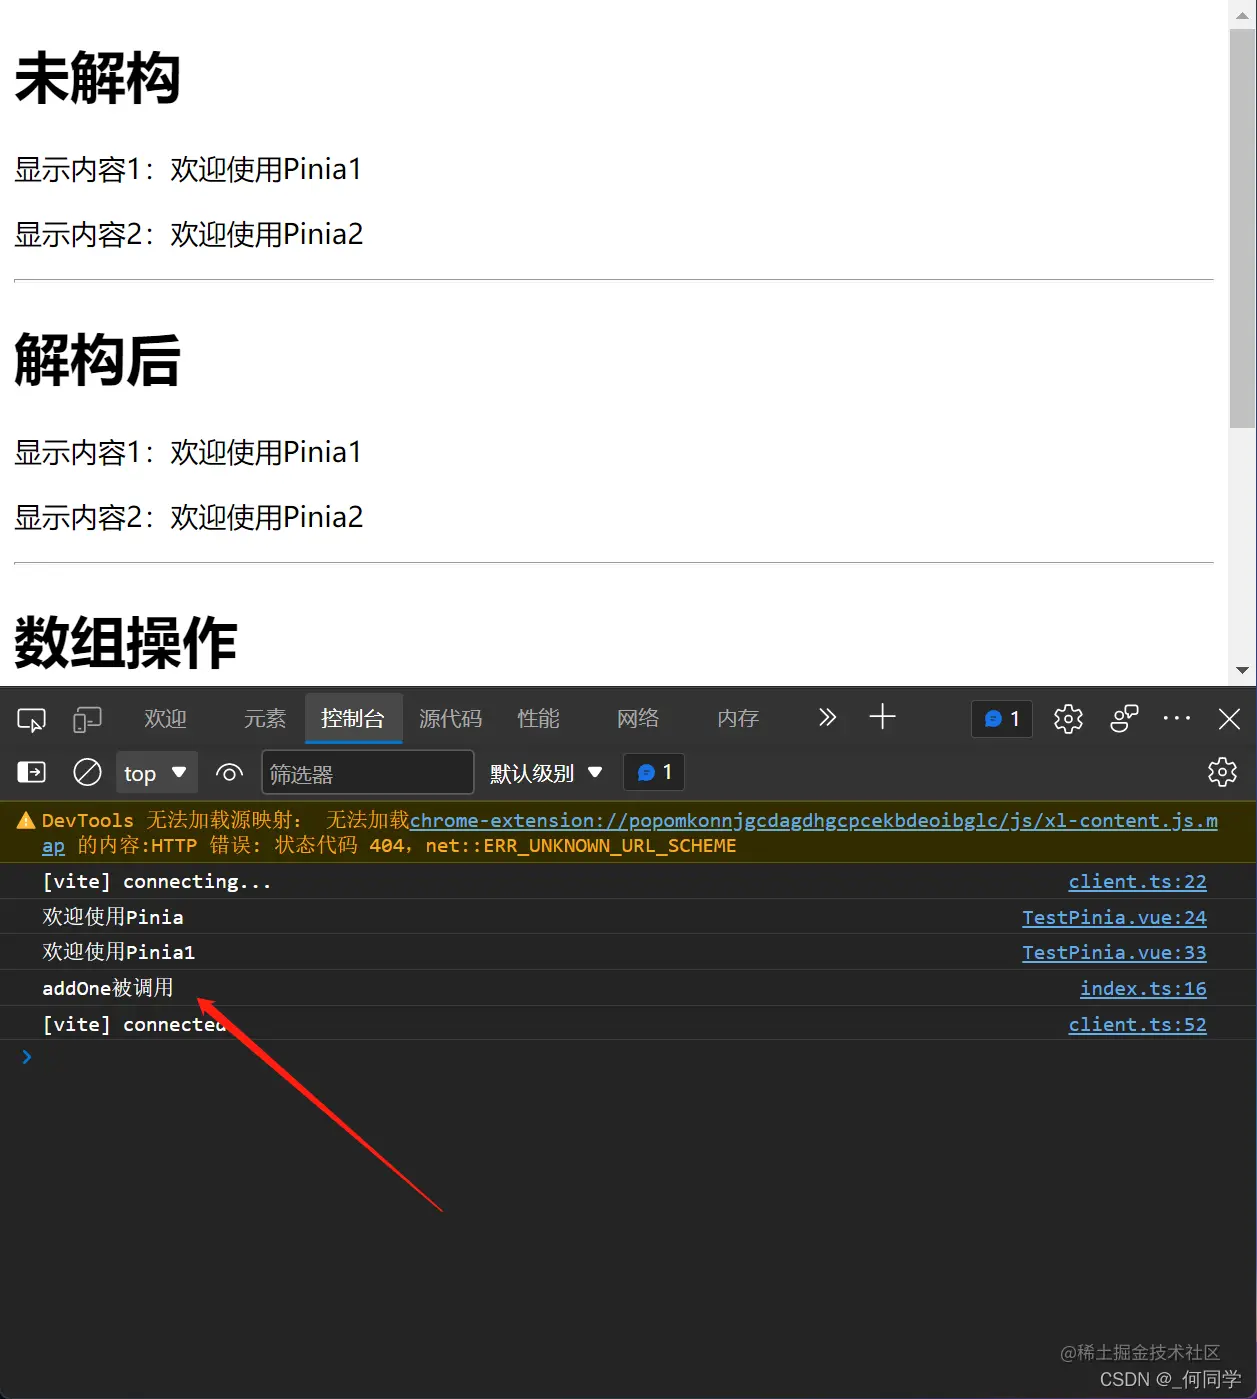Open the index.ts:16 source link
Viewport: 1257px width, 1399px height.
1143,988
